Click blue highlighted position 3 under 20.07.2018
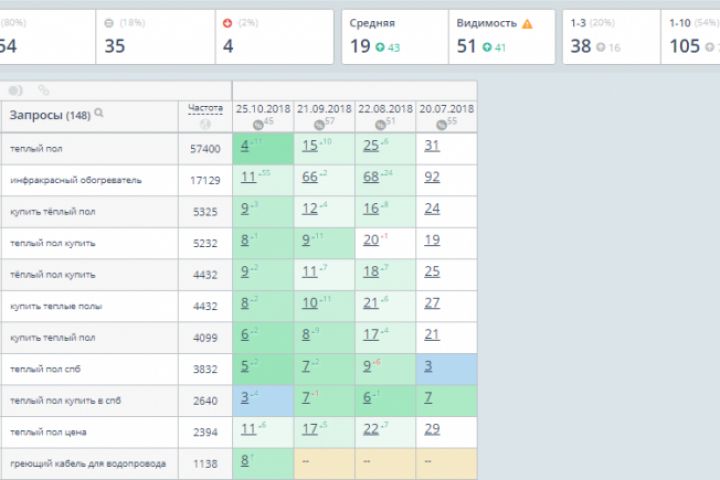Viewport: 720px width, 480px height. point(428,366)
